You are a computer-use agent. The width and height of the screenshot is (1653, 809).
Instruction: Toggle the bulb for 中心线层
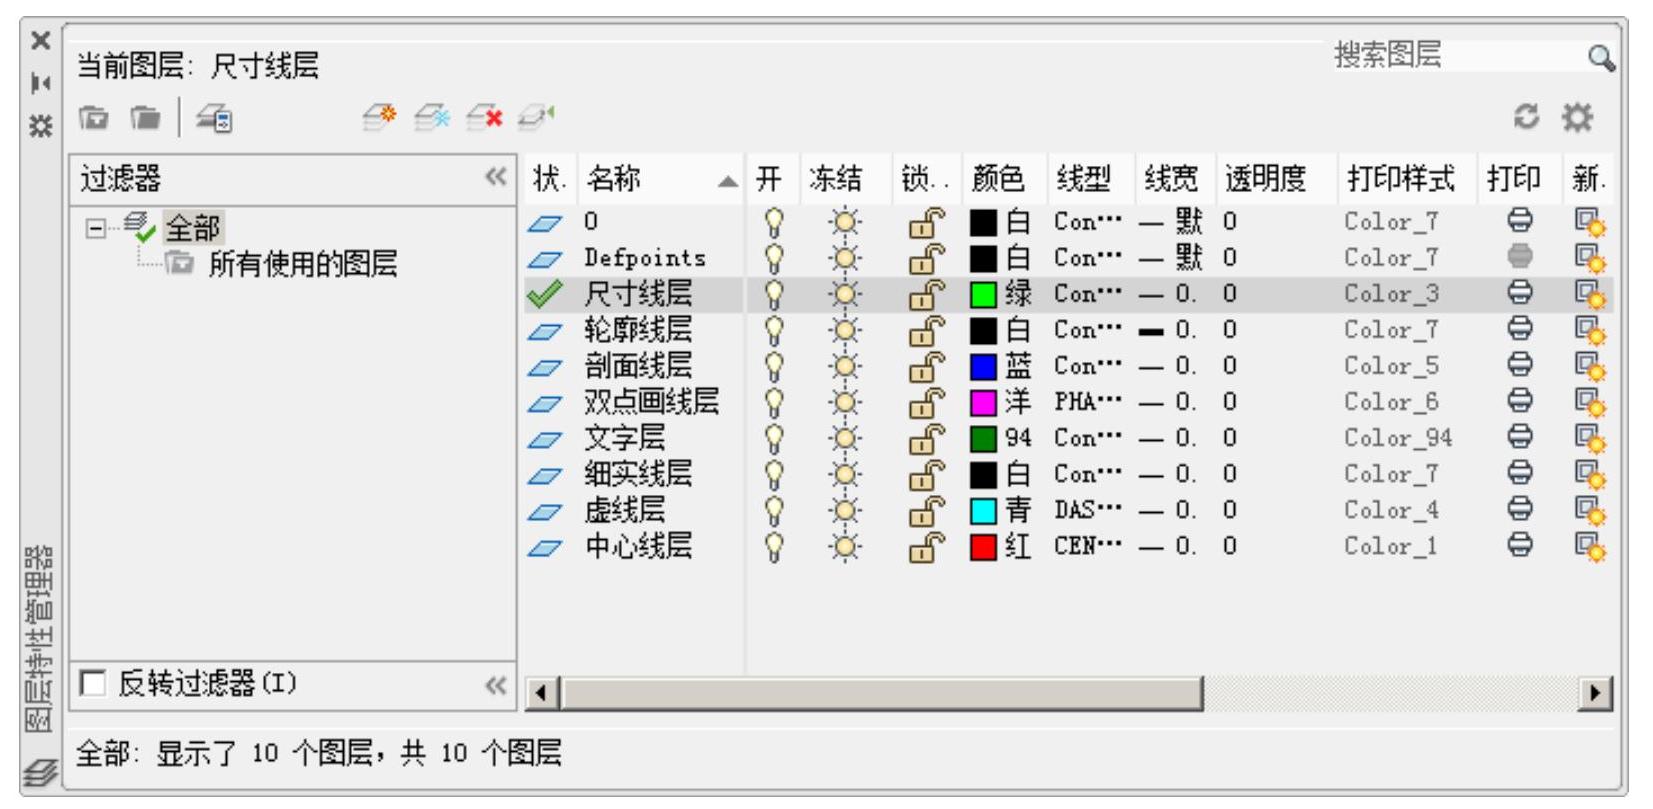click(773, 546)
